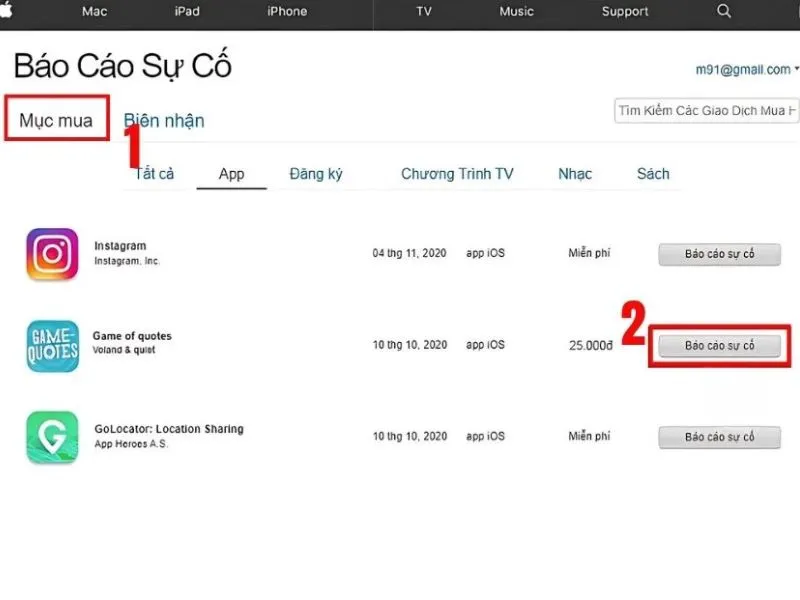Select the Mục mua tab
This screenshot has width=800, height=600.
pos(56,120)
